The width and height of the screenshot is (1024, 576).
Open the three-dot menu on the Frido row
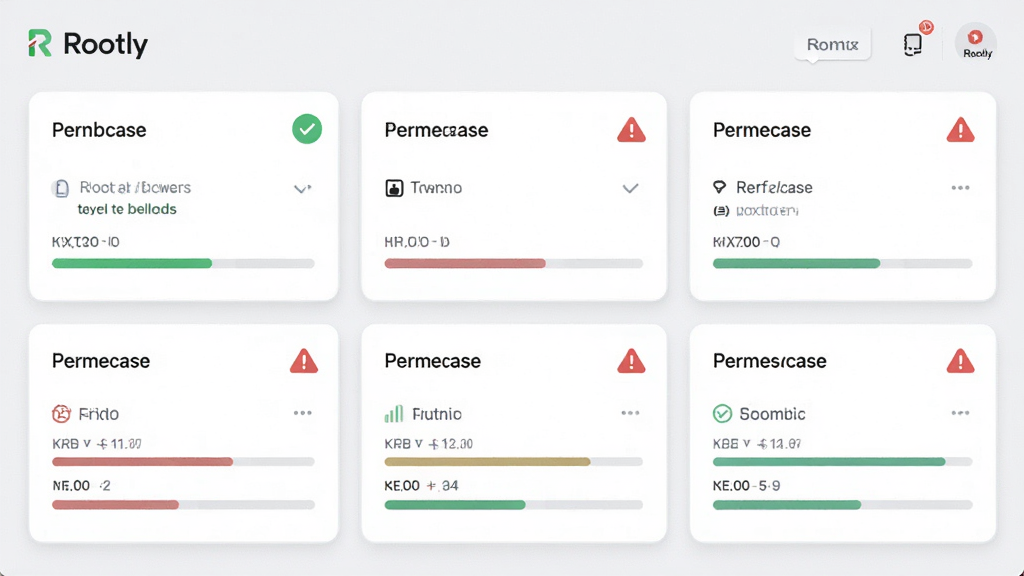[302, 413]
